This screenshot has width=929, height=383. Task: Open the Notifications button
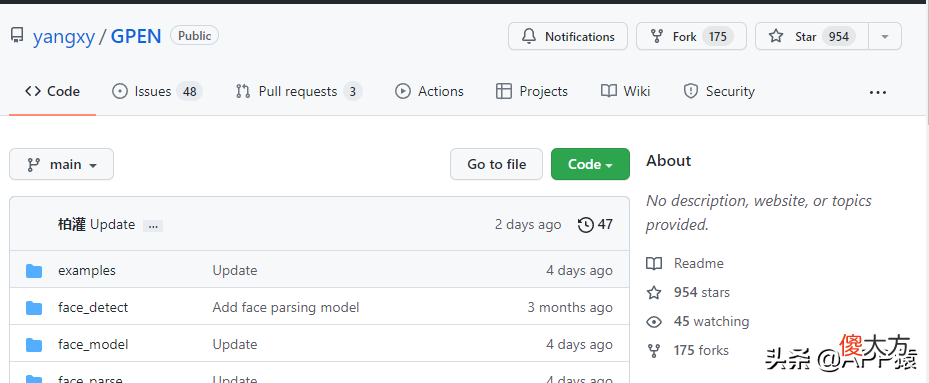[568, 36]
